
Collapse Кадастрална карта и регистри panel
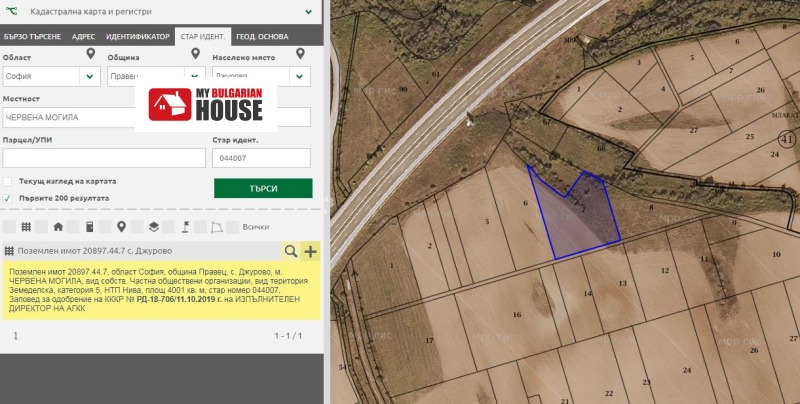309,12
